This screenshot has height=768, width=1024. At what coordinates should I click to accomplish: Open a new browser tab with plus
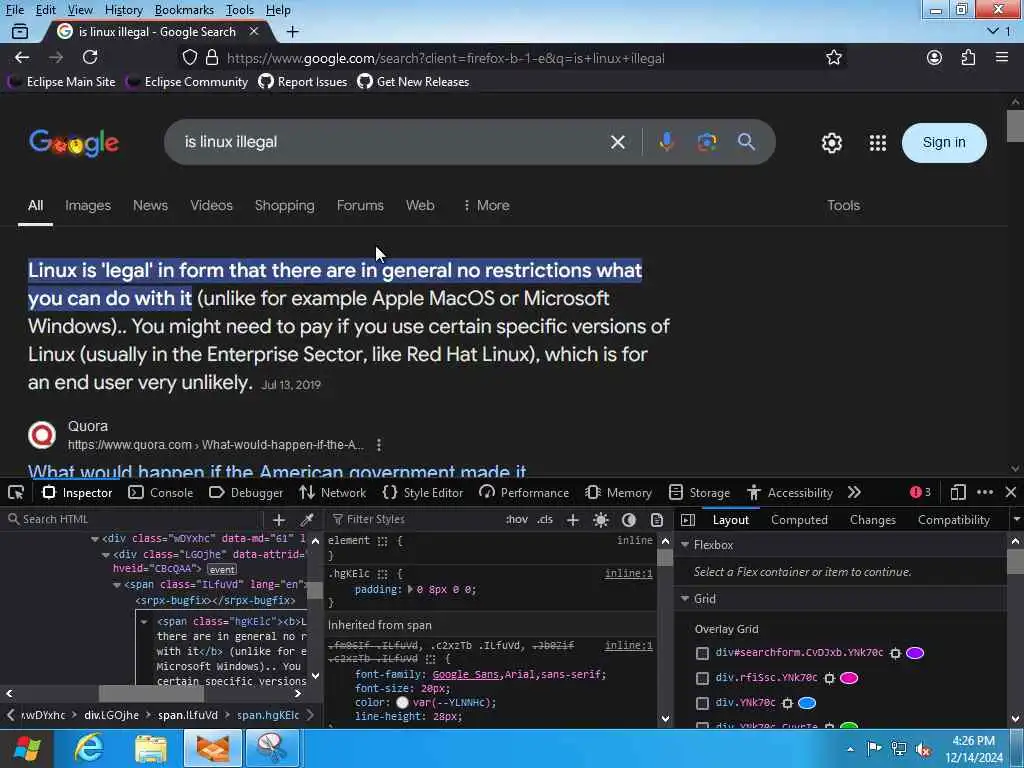click(x=293, y=31)
